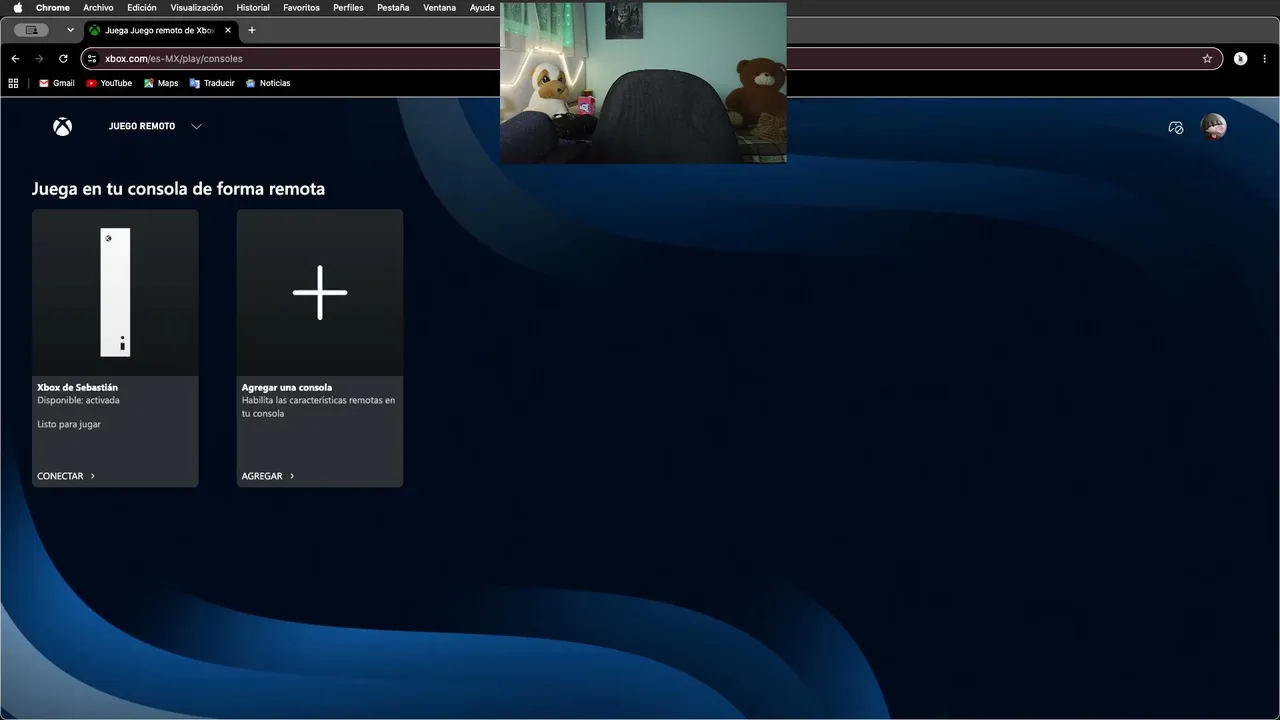1280x720 pixels.
Task: Go back to the previous page
Action: (15, 59)
